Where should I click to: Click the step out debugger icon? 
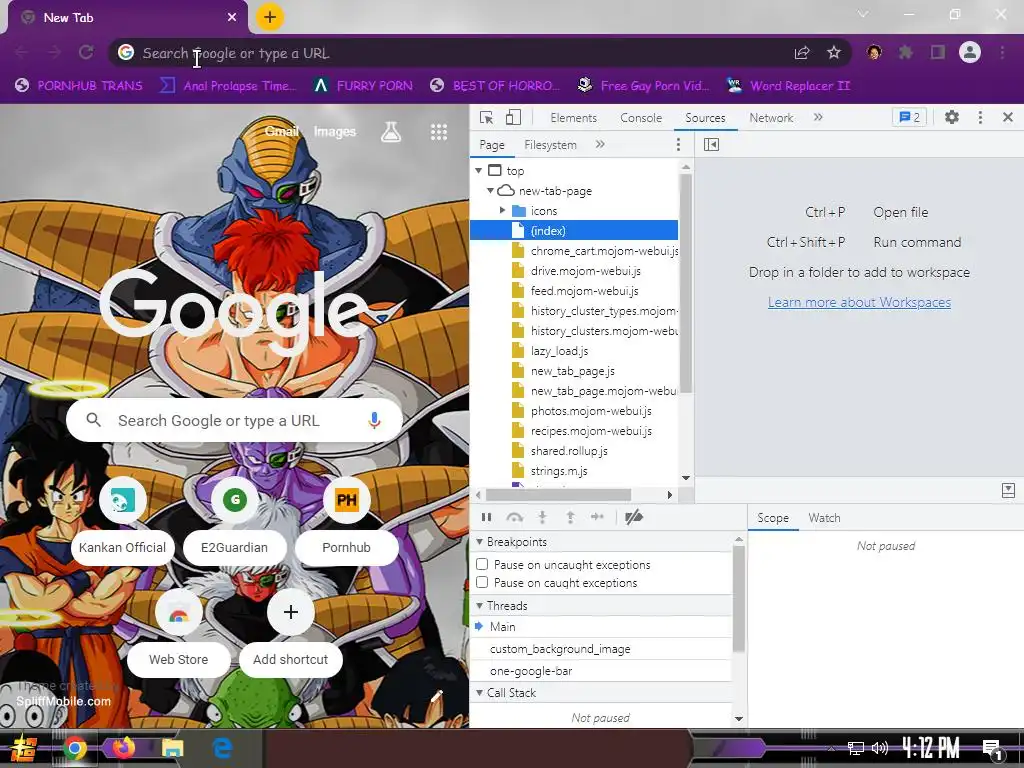570,517
